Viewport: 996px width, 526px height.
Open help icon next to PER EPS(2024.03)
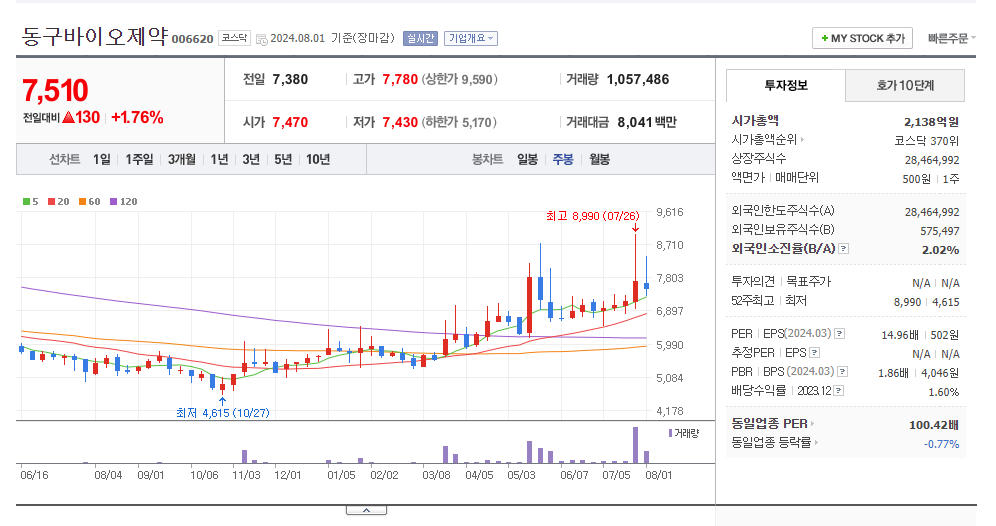coord(840,334)
